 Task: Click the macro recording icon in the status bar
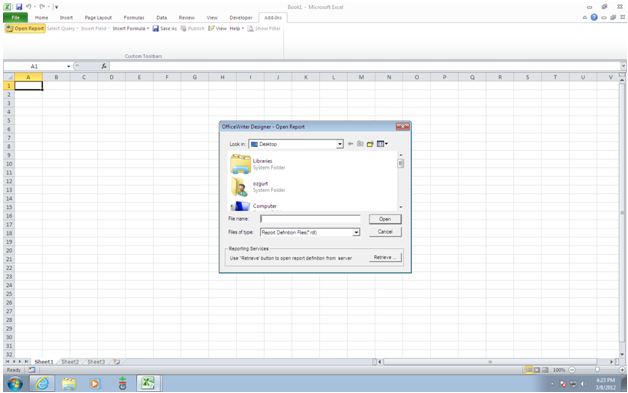coord(32,370)
